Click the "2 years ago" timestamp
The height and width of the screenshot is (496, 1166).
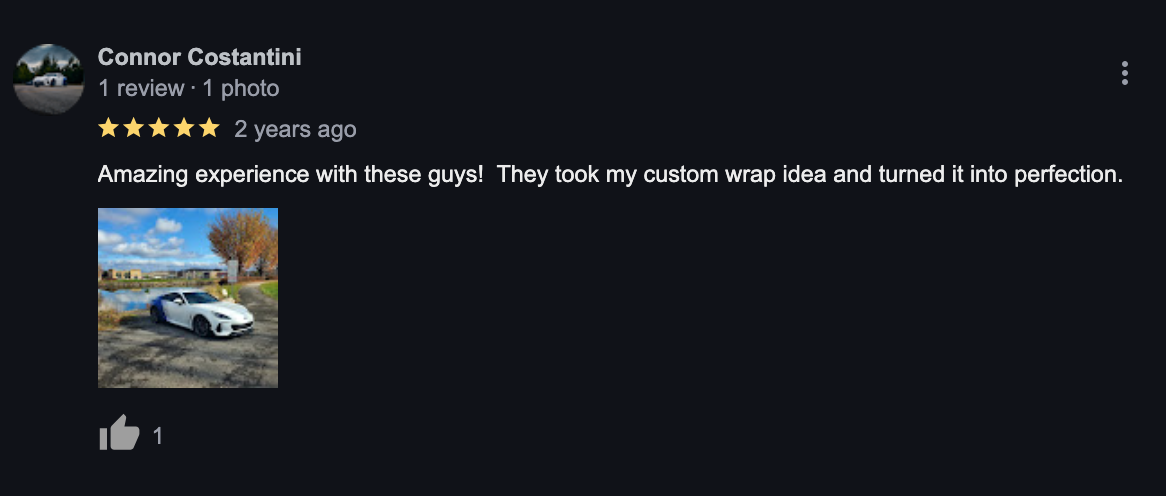(x=295, y=129)
